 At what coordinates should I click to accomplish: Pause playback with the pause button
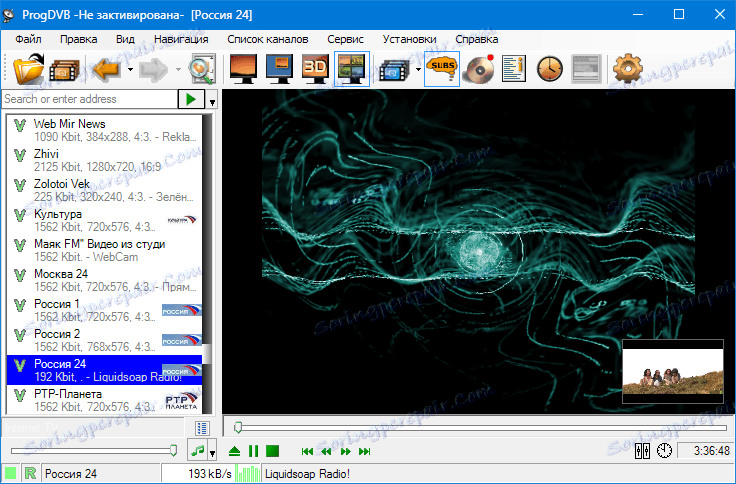(x=253, y=452)
